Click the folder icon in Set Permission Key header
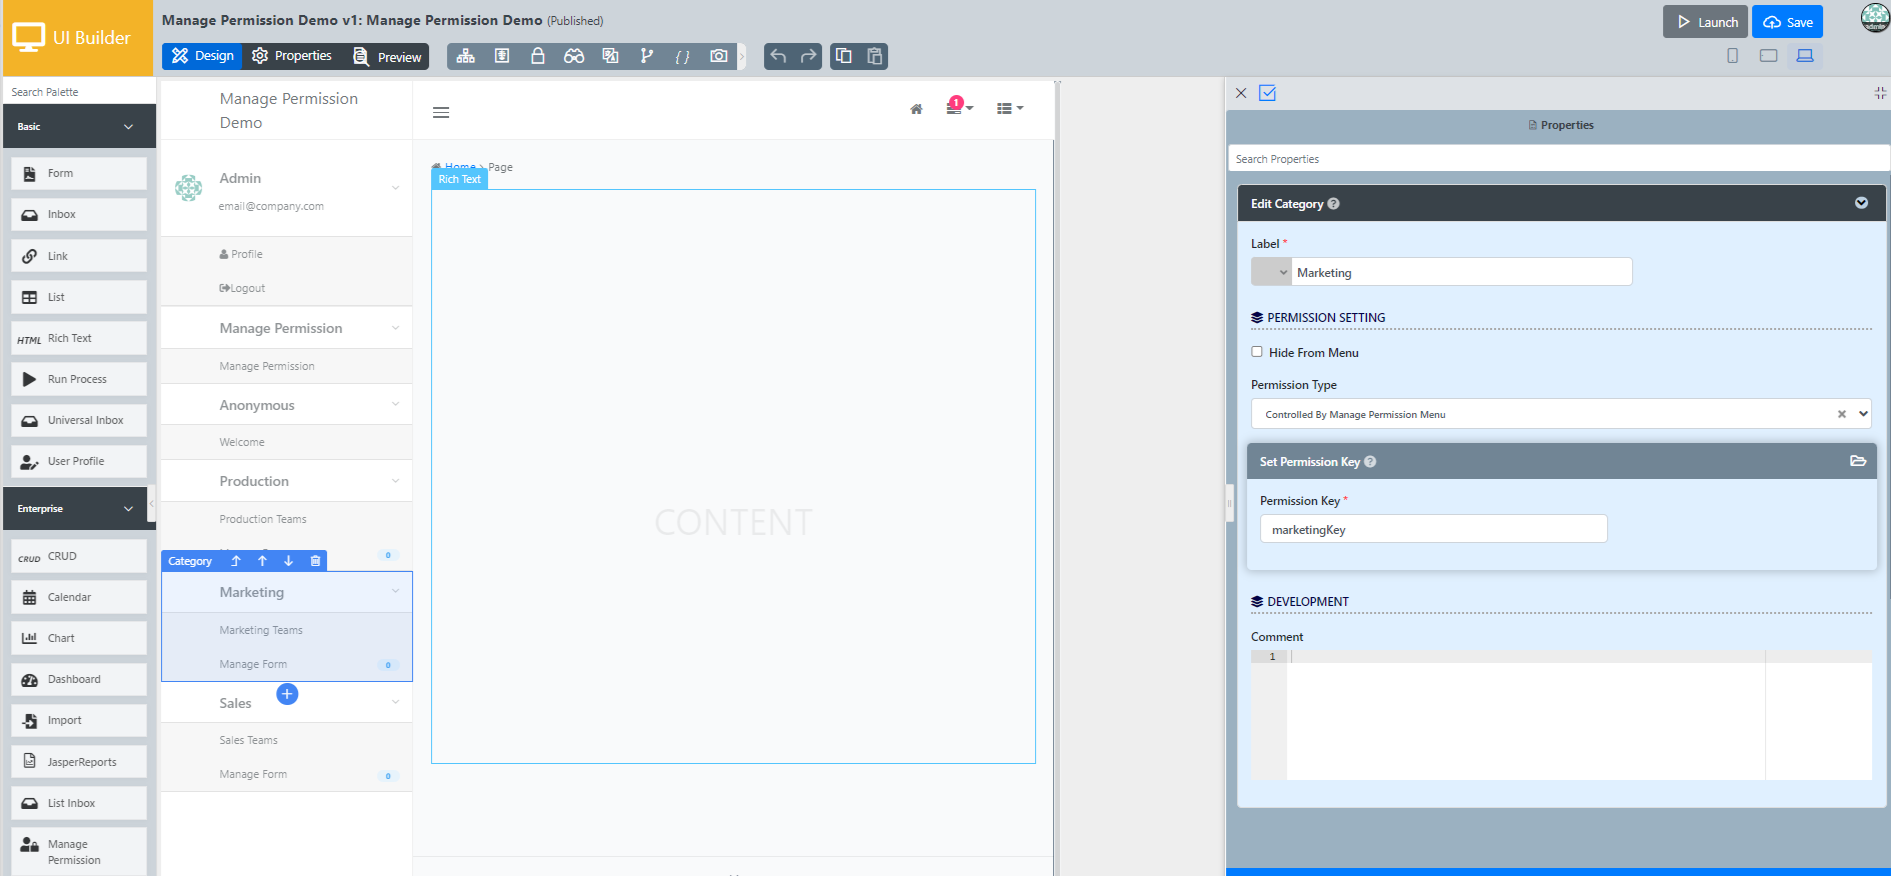The image size is (1891, 876). (1858, 461)
